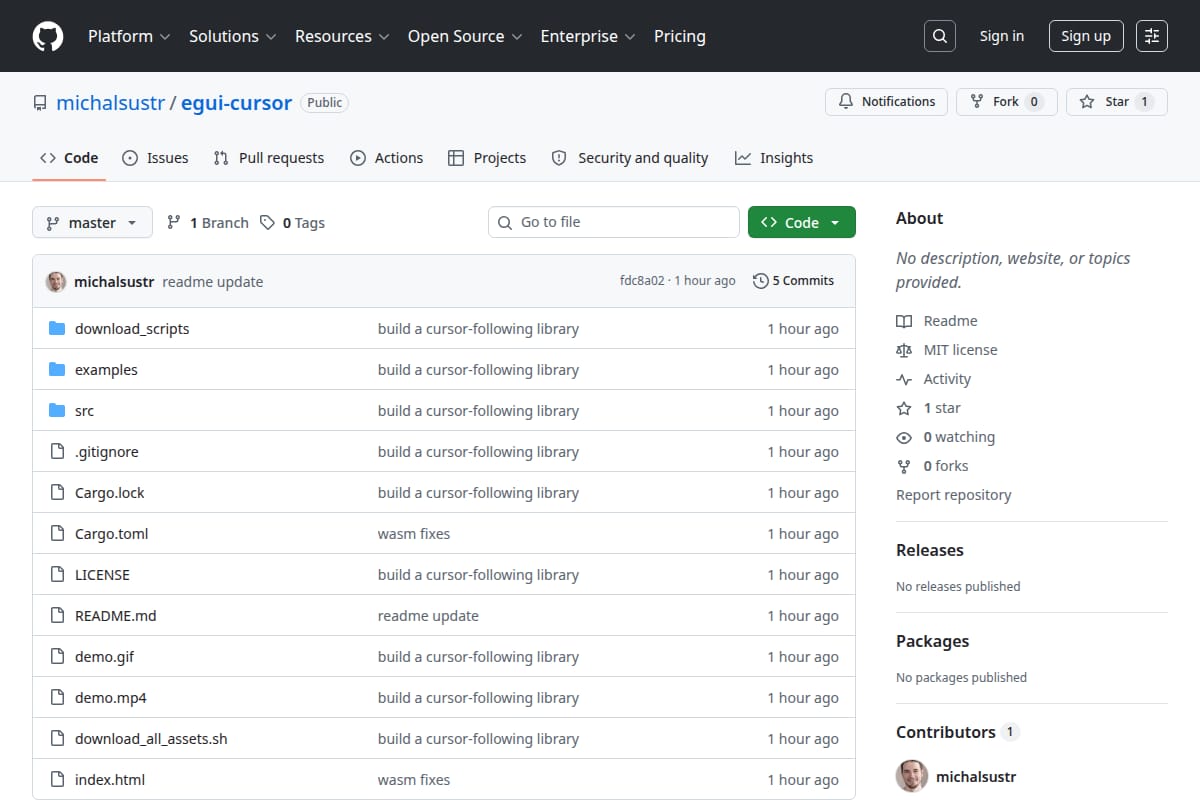Open the Releases section heading
The height and width of the screenshot is (800, 1200).
[x=930, y=550]
